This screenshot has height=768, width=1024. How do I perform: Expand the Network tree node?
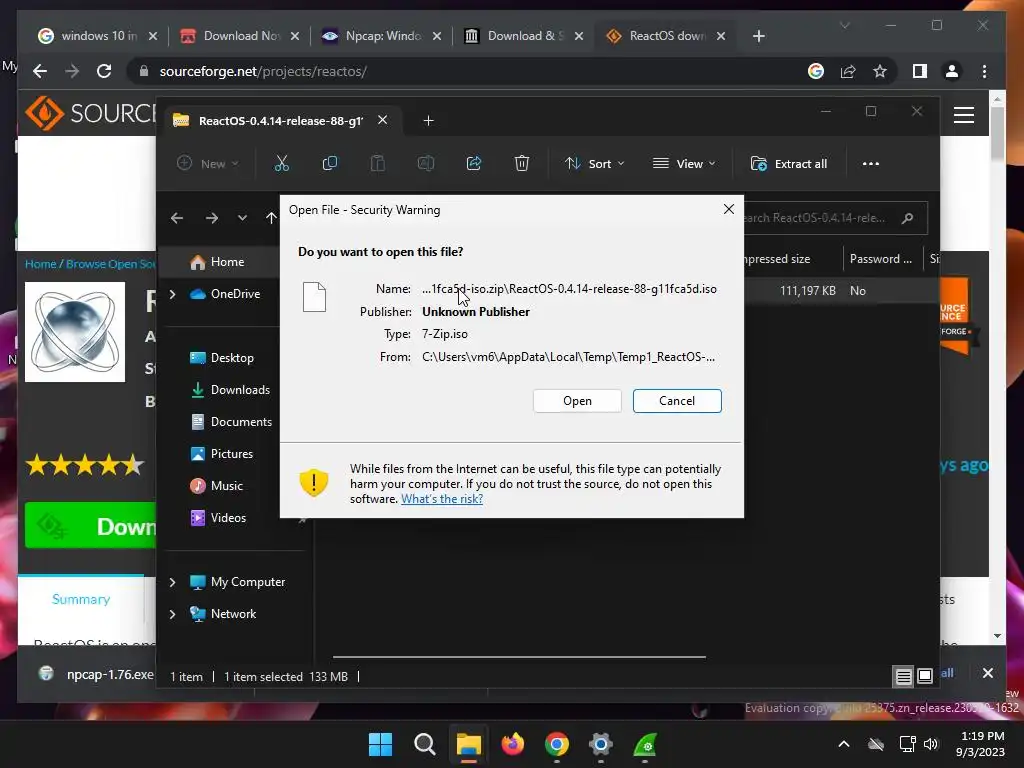click(172, 614)
